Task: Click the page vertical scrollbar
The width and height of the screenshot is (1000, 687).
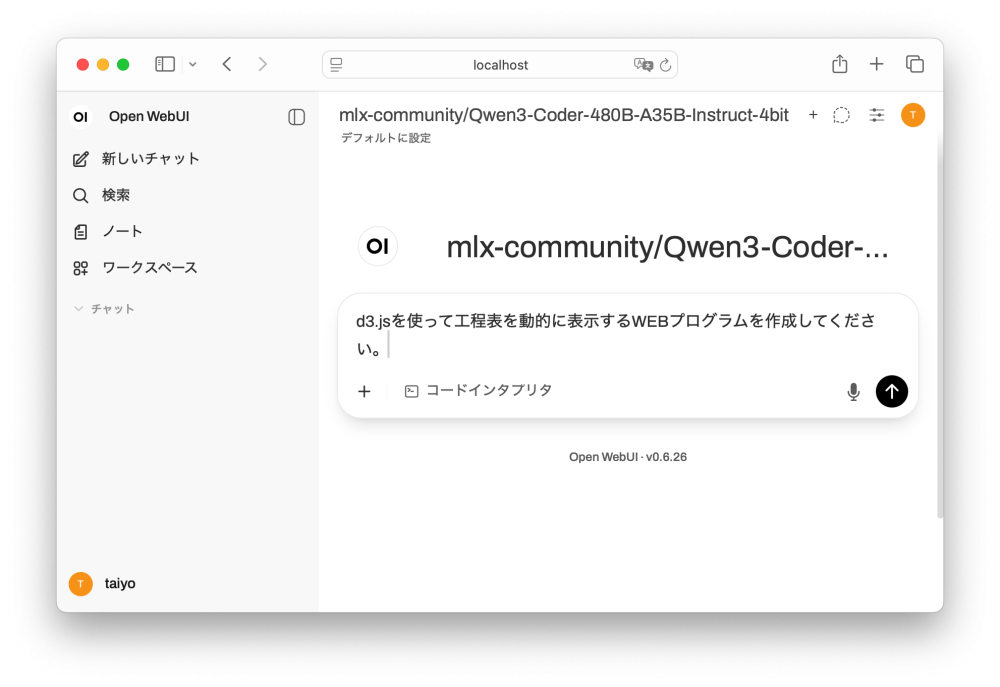Action: (939, 327)
